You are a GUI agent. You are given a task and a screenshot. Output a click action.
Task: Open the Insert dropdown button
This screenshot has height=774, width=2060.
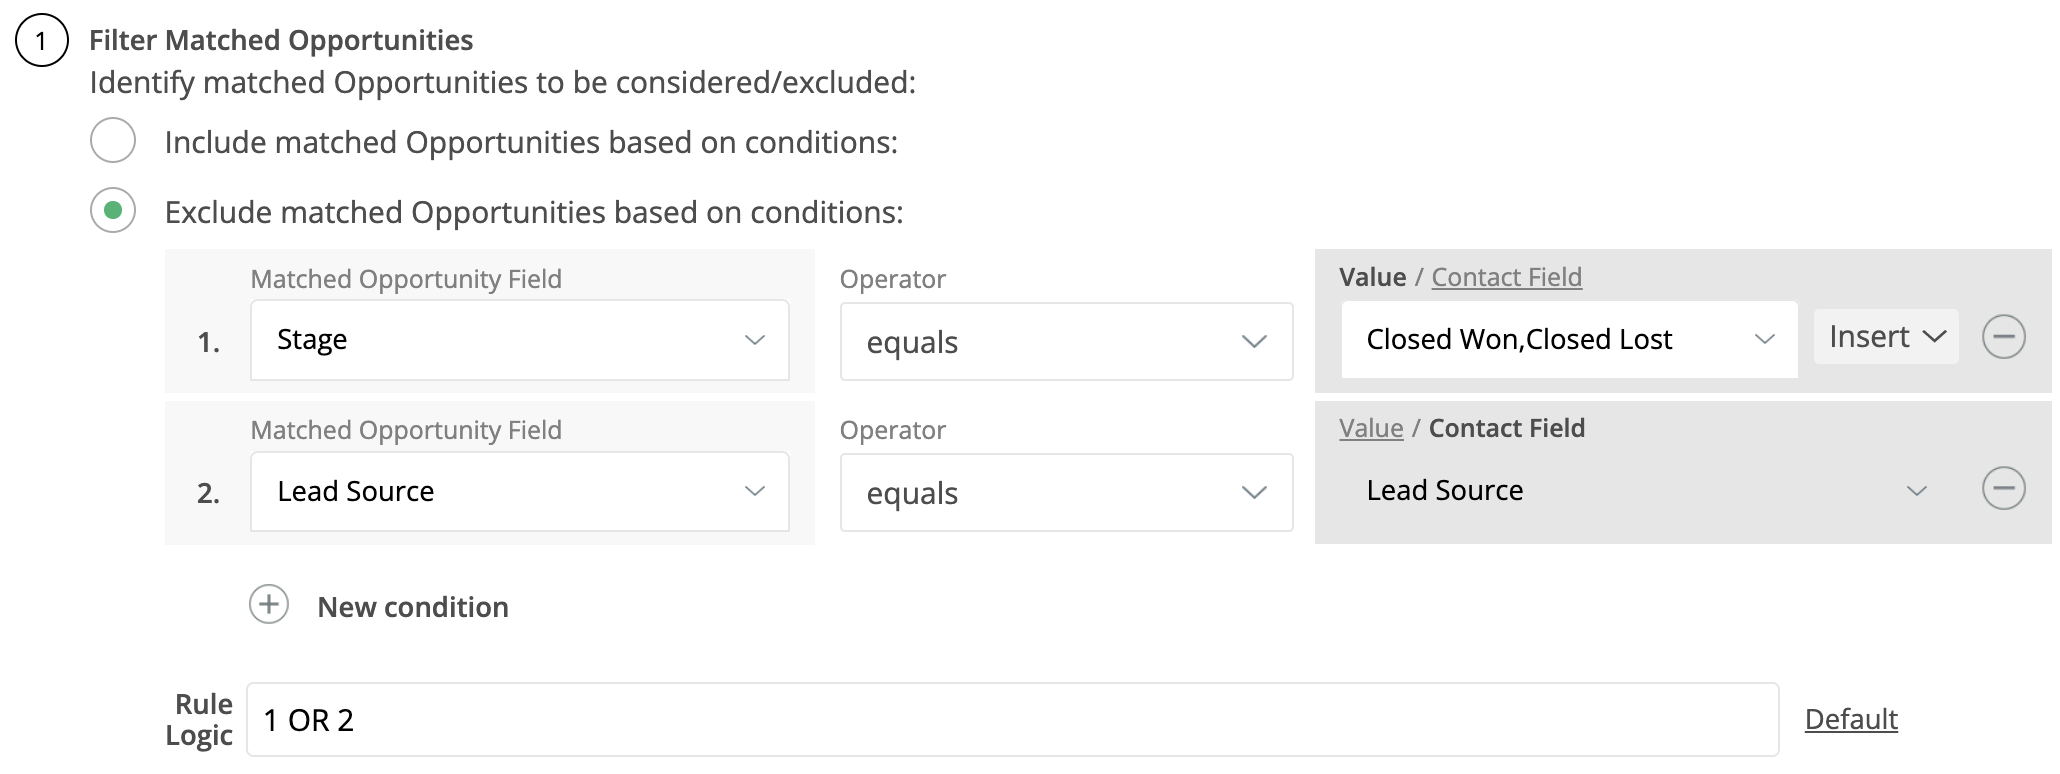coord(1886,337)
